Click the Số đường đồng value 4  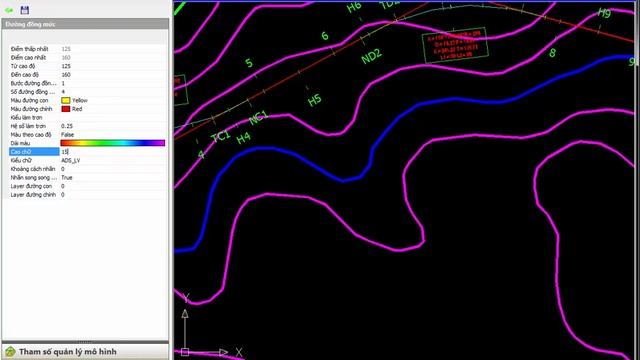(63, 92)
